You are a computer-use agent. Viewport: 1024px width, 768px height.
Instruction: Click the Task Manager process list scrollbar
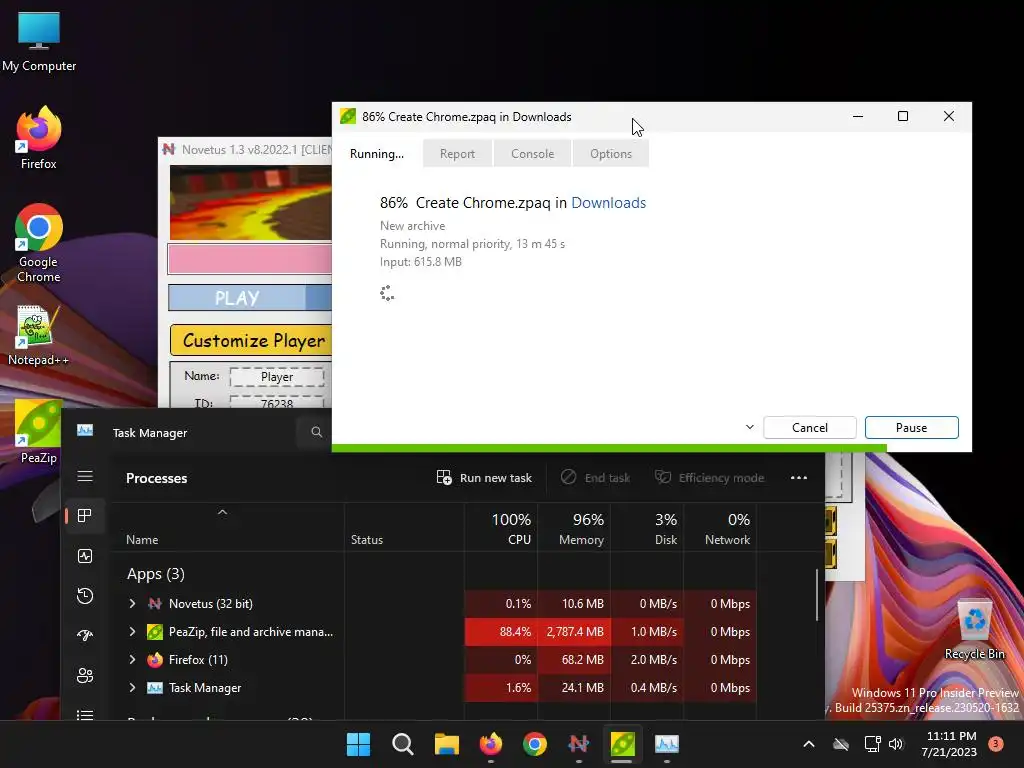click(x=817, y=594)
